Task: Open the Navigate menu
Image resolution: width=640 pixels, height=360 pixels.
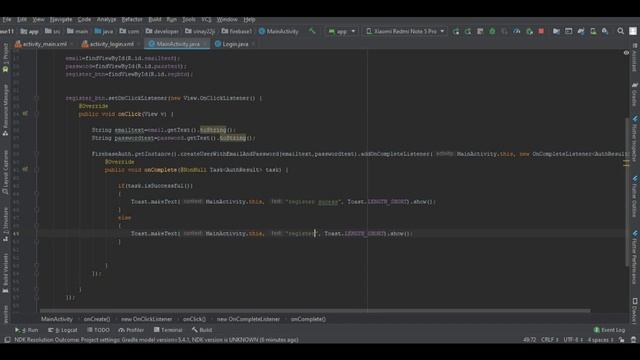Action: pos(61,20)
